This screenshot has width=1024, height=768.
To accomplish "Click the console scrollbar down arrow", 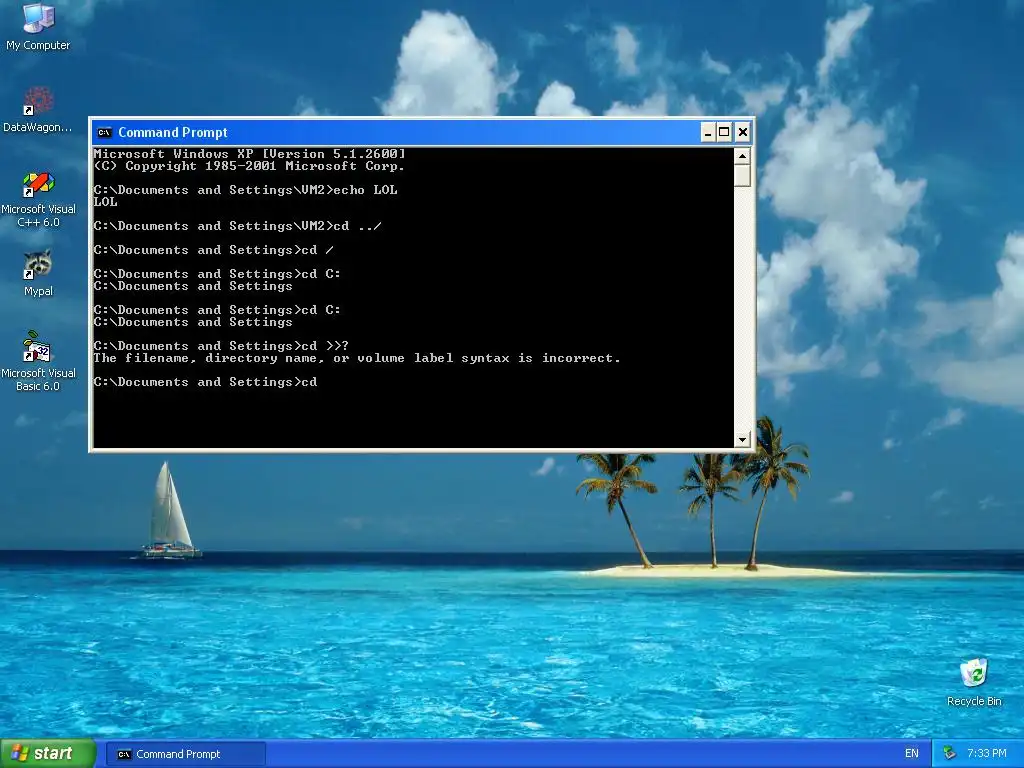I will 742,440.
